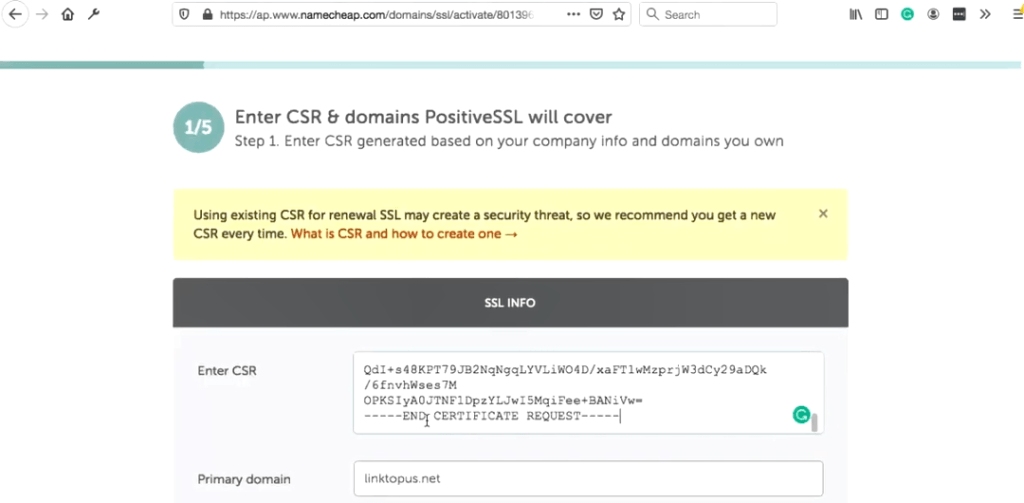Click heading 'Enter CSR & domains PositiveSSL will cover'
1024x503 pixels.
[x=423, y=117]
